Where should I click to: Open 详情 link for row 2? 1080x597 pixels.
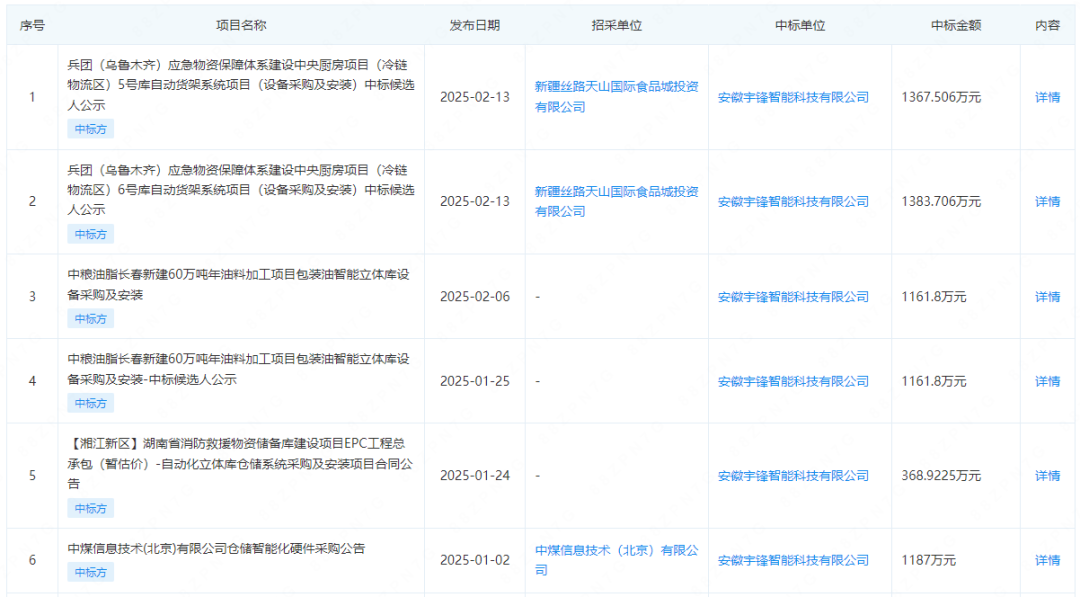coord(1047,202)
